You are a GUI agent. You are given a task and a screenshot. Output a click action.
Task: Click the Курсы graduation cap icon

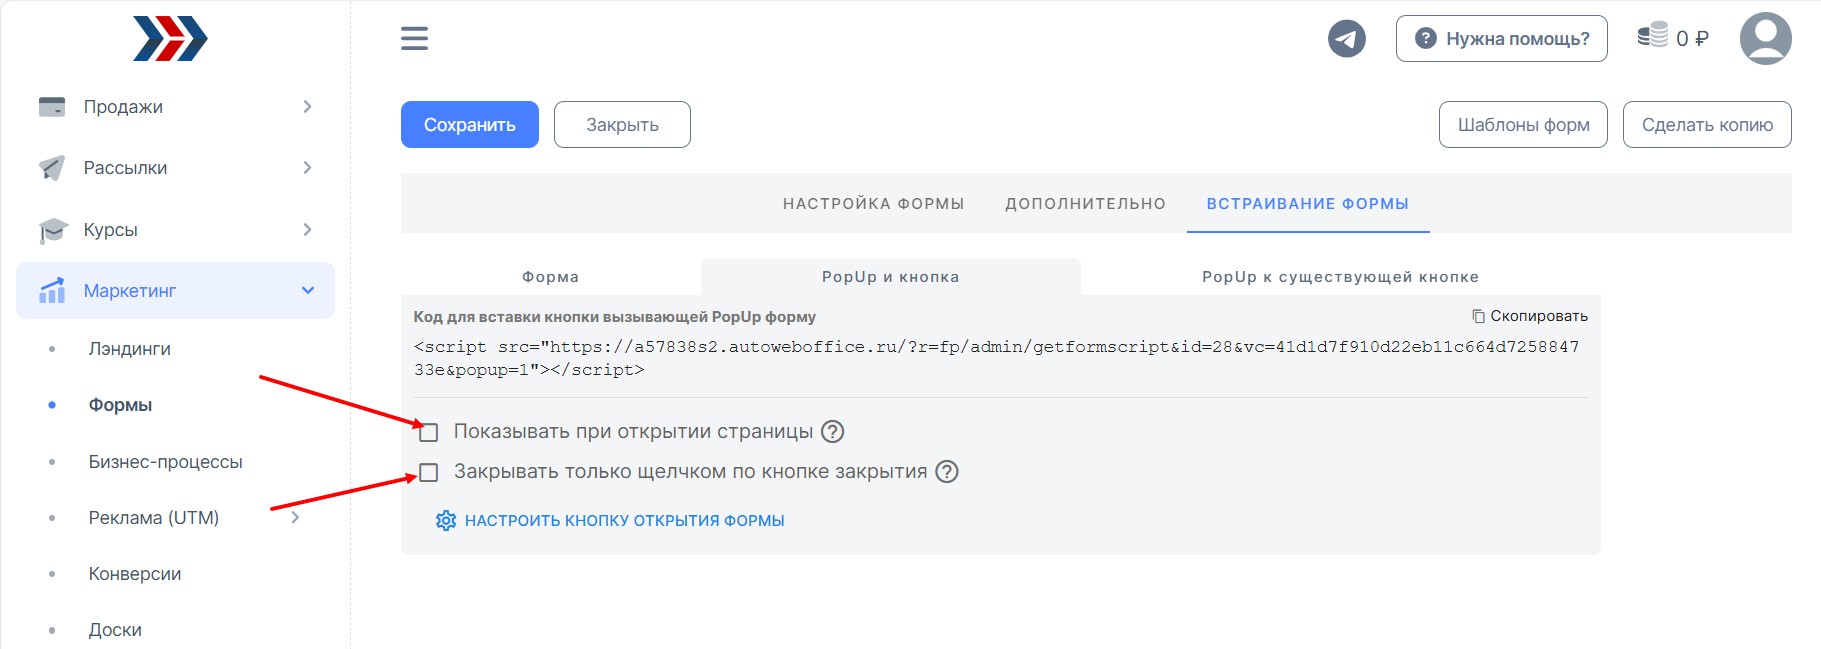52,230
